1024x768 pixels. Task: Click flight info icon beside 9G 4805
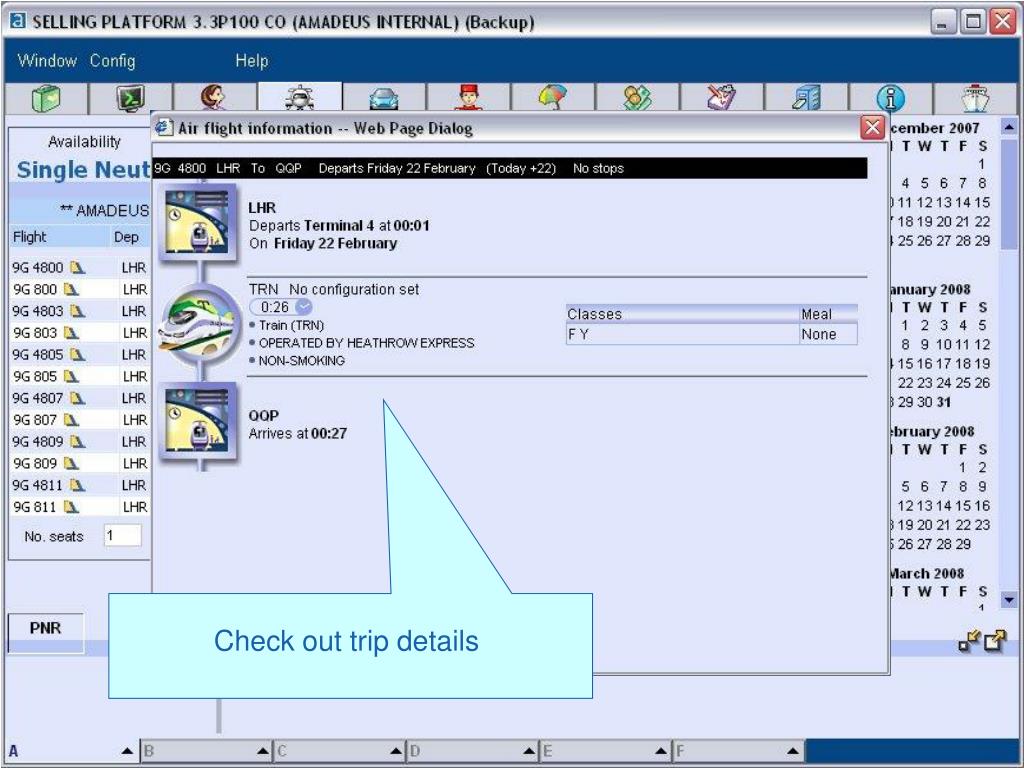click(78, 355)
